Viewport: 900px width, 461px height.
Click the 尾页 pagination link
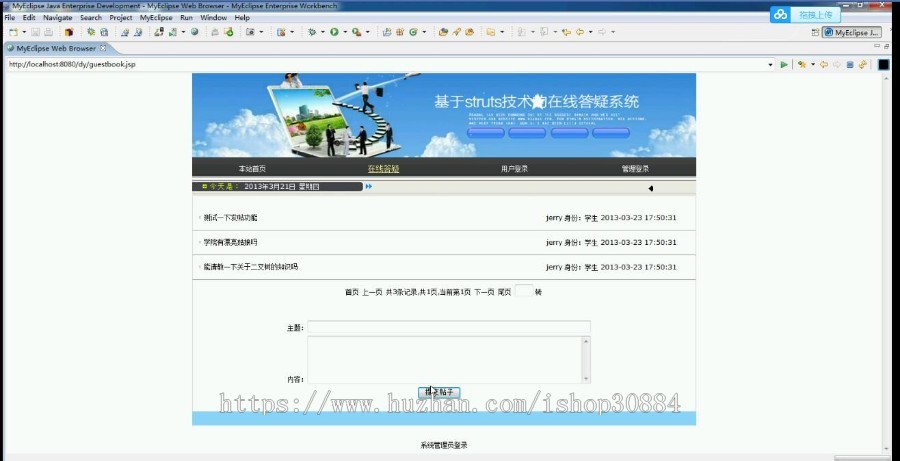(x=504, y=292)
